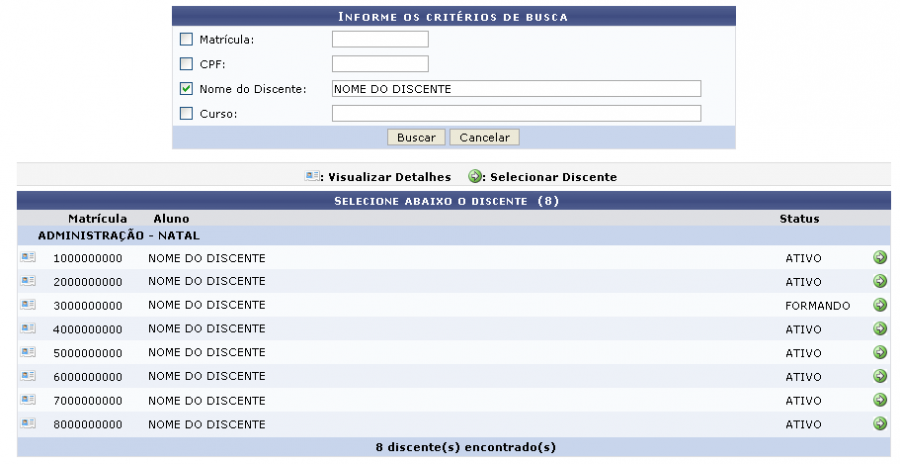View details of matrícula 1000000000
900x464 pixels.
28,257
